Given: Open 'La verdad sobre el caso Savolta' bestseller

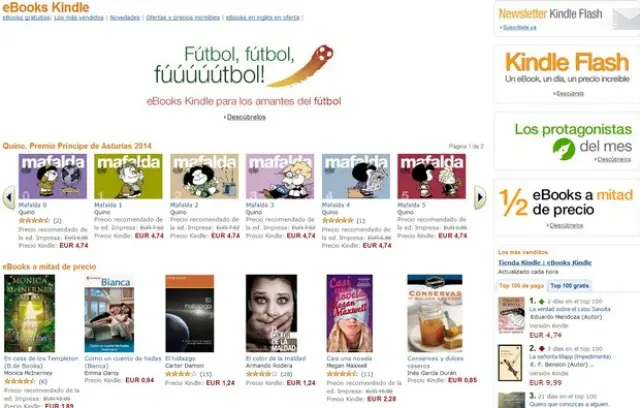Looking at the screenshot, I should point(570,309).
